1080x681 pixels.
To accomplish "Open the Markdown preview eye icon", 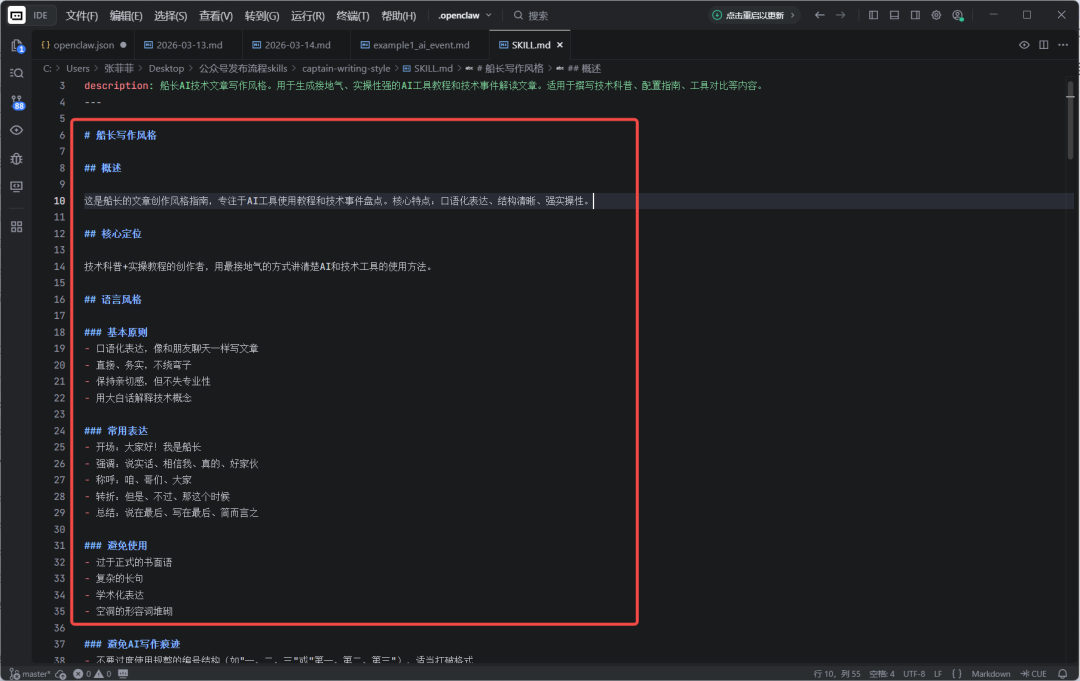I will tap(1024, 45).
